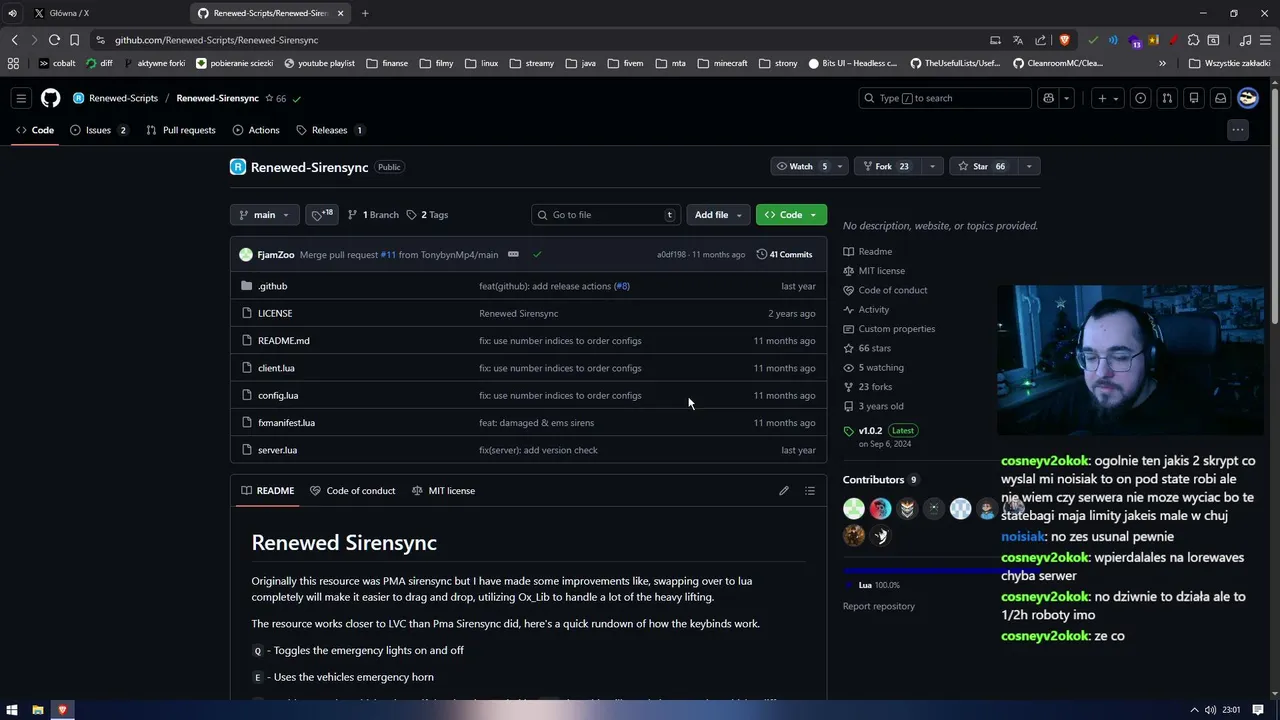
Task: Open client.lua file
Action: pyautogui.click(x=276, y=368)
